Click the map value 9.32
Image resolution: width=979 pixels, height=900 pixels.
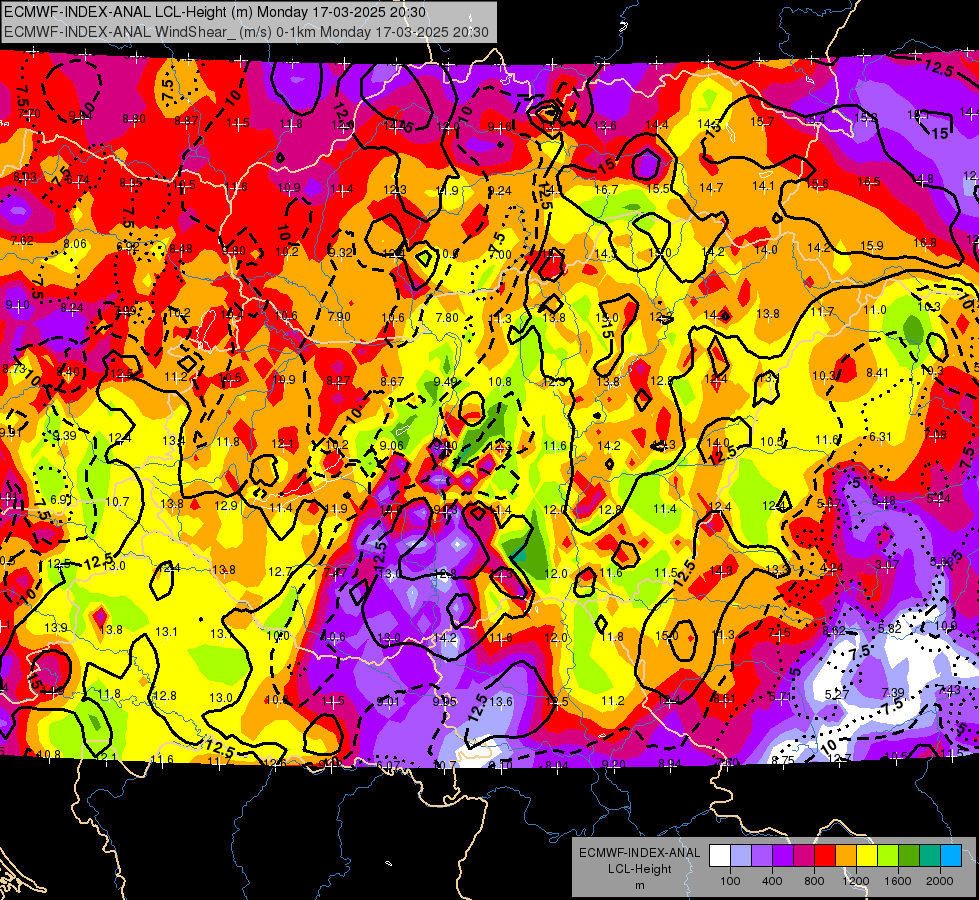pos(340,252)
